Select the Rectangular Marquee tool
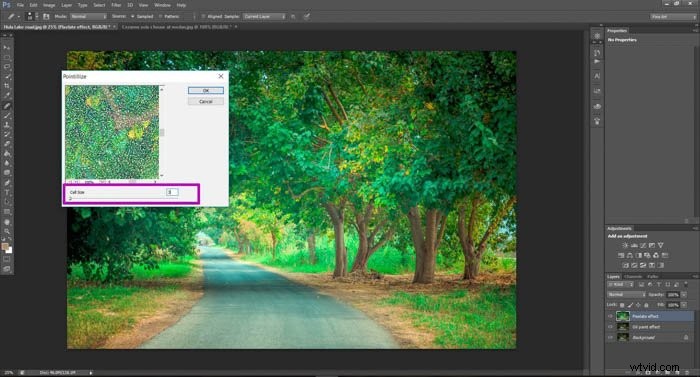The image size is (700, 377). (7, 57)
